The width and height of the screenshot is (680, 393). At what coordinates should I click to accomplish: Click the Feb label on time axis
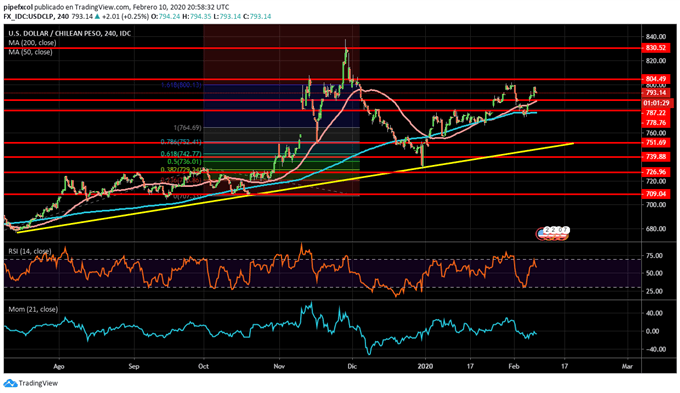pos(514,367)
